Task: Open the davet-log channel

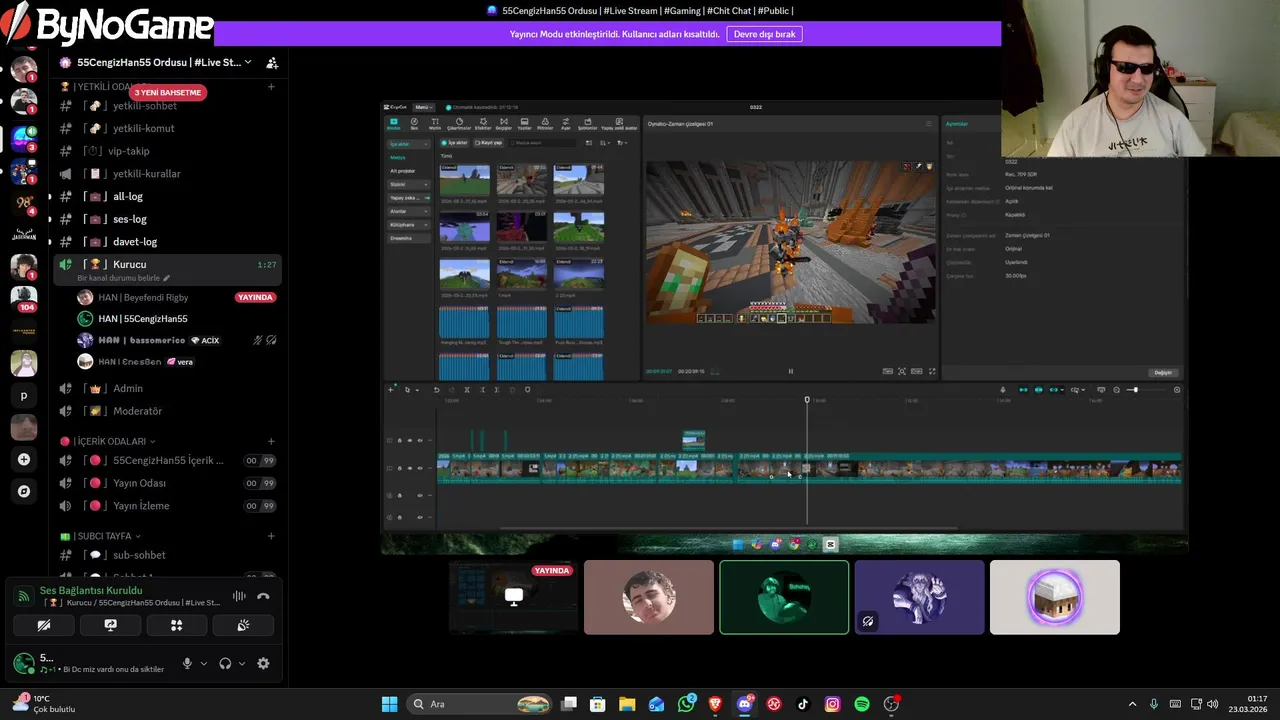Action: 168,241
